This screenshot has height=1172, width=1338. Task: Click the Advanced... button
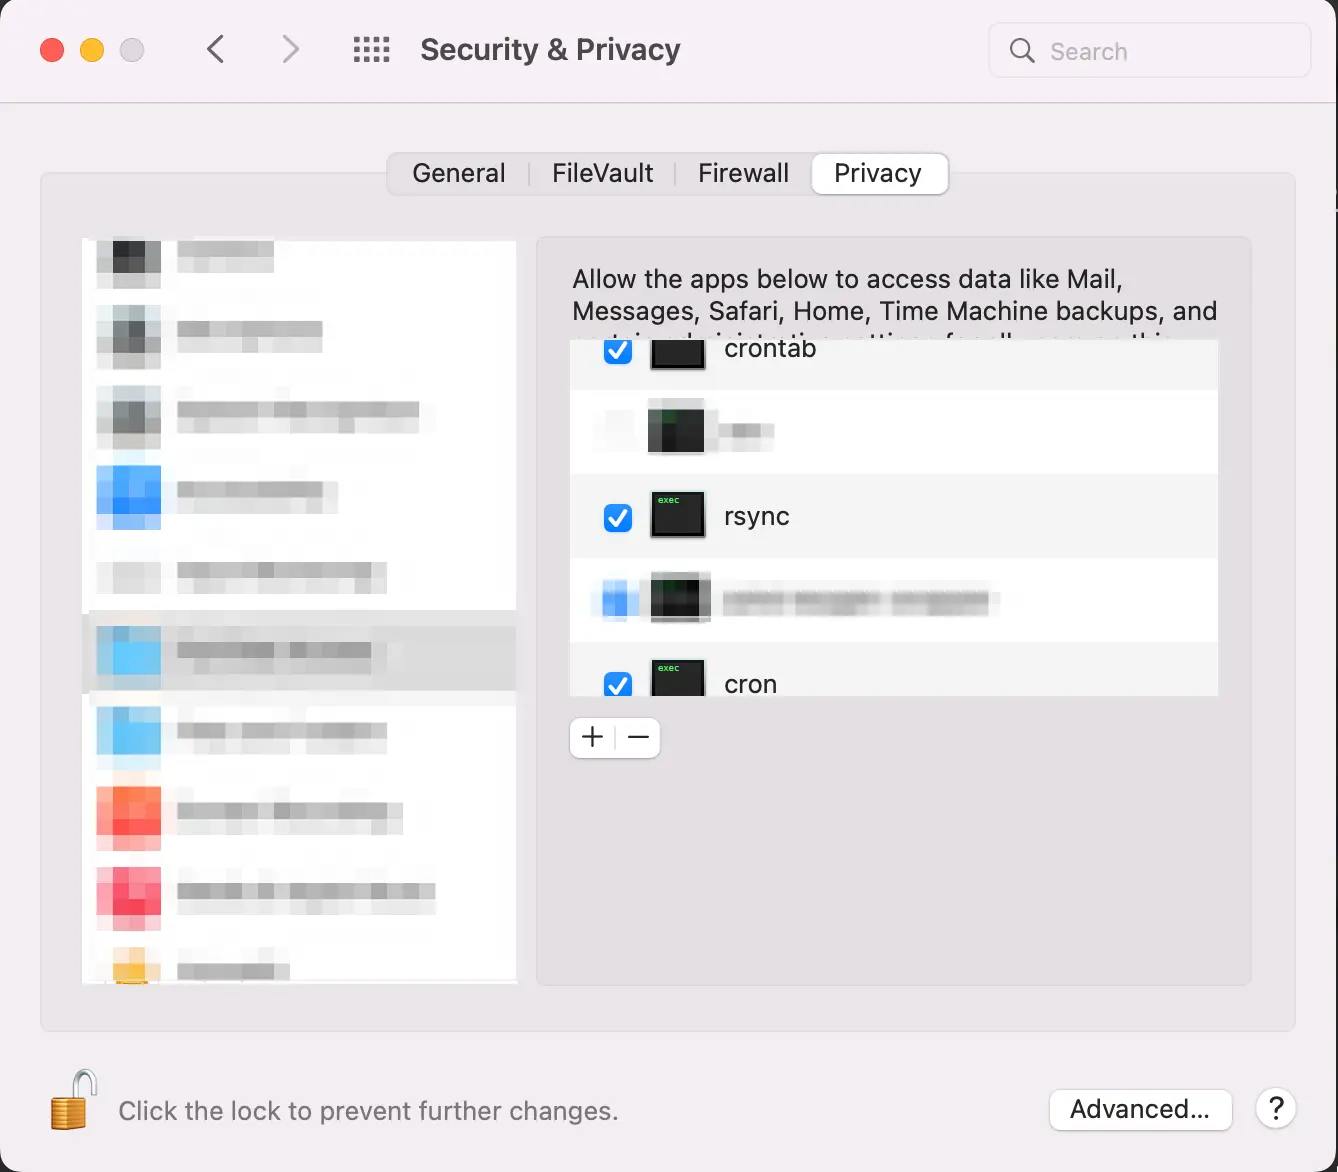tap(1140, 1109)
